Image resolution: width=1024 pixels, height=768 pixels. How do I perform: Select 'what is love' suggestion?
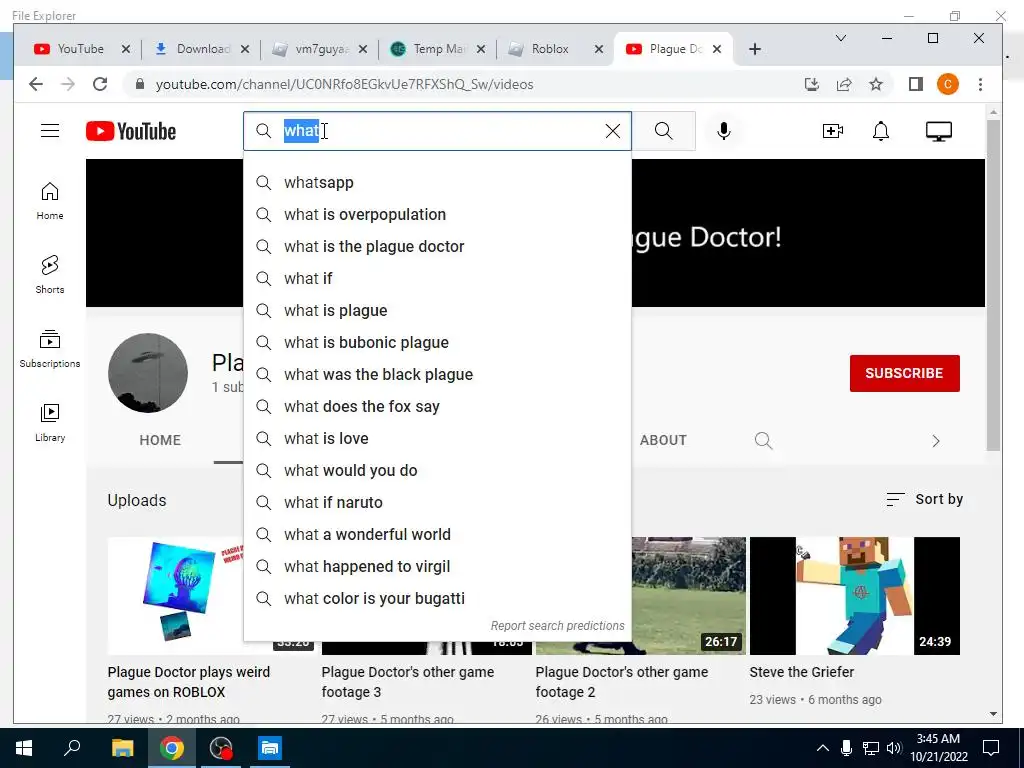(x=437, y=438)
